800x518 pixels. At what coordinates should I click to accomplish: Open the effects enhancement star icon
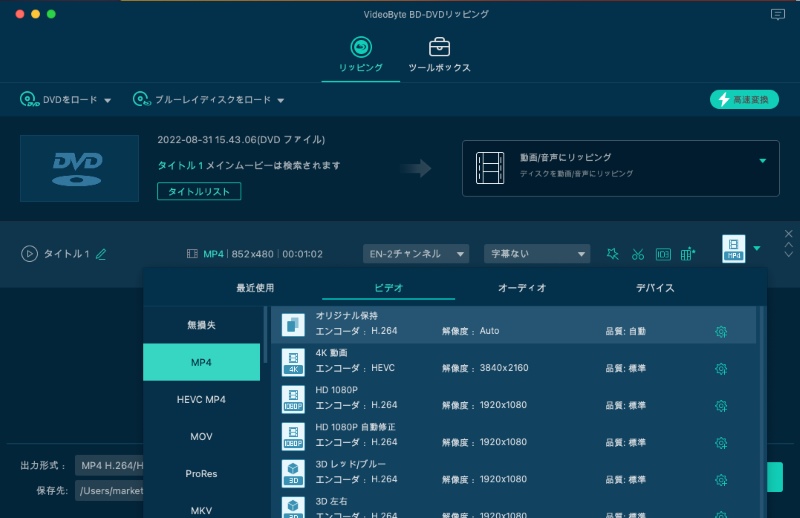613,254
